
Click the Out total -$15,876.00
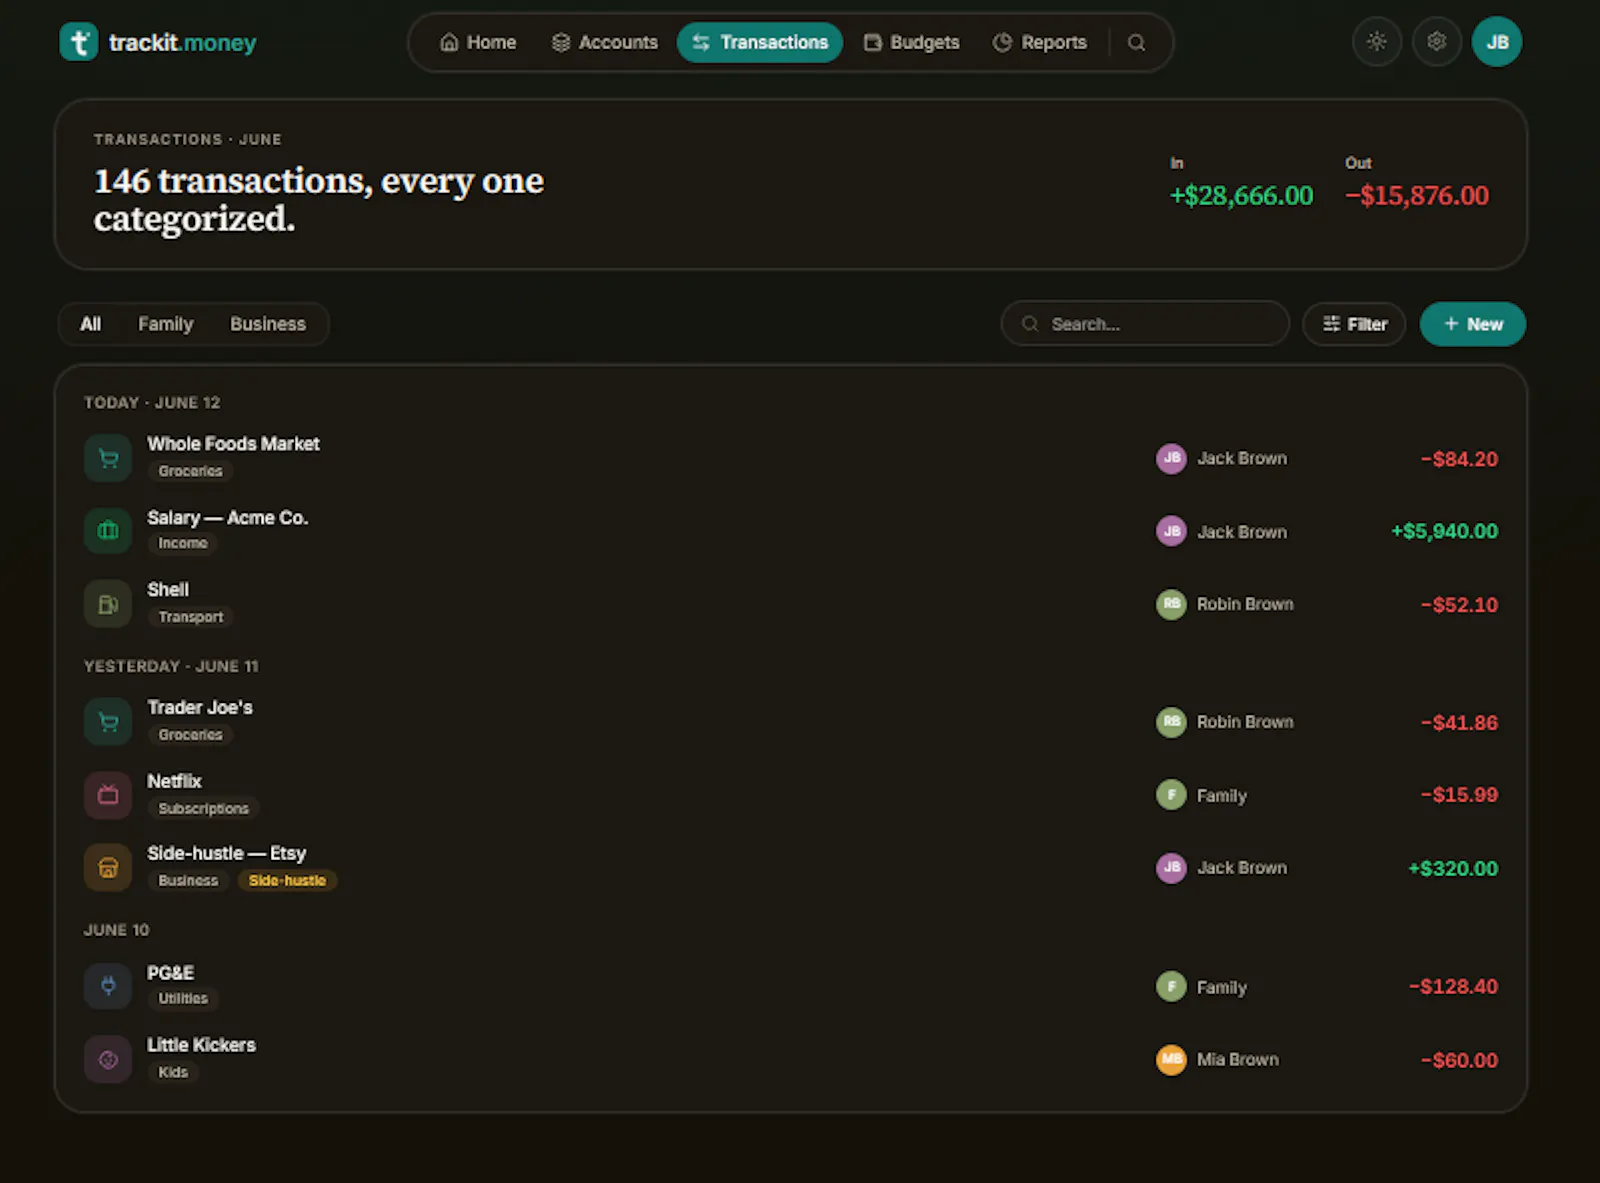point(1417,196)
